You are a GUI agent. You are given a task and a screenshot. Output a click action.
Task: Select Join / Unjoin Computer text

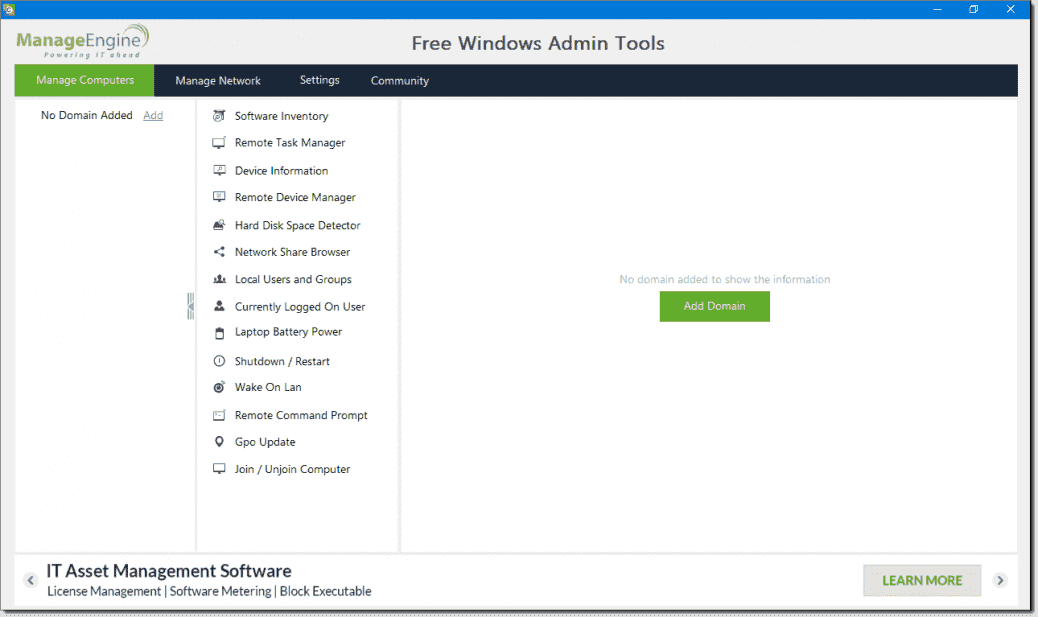pyautogui.click(x=293, y=469)
